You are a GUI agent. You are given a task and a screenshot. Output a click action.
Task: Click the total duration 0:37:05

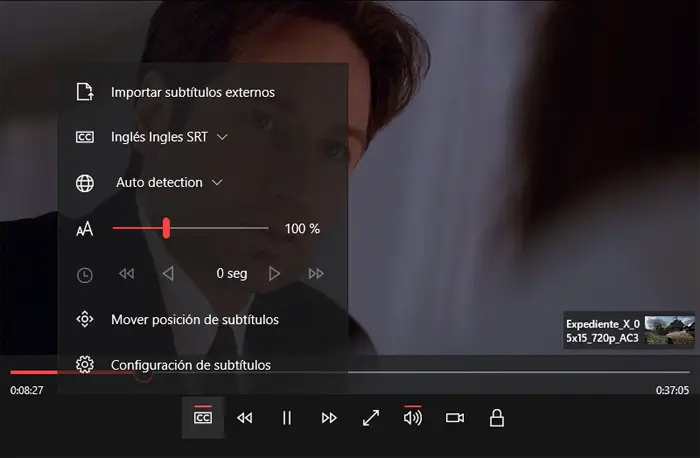pos(672,391)
